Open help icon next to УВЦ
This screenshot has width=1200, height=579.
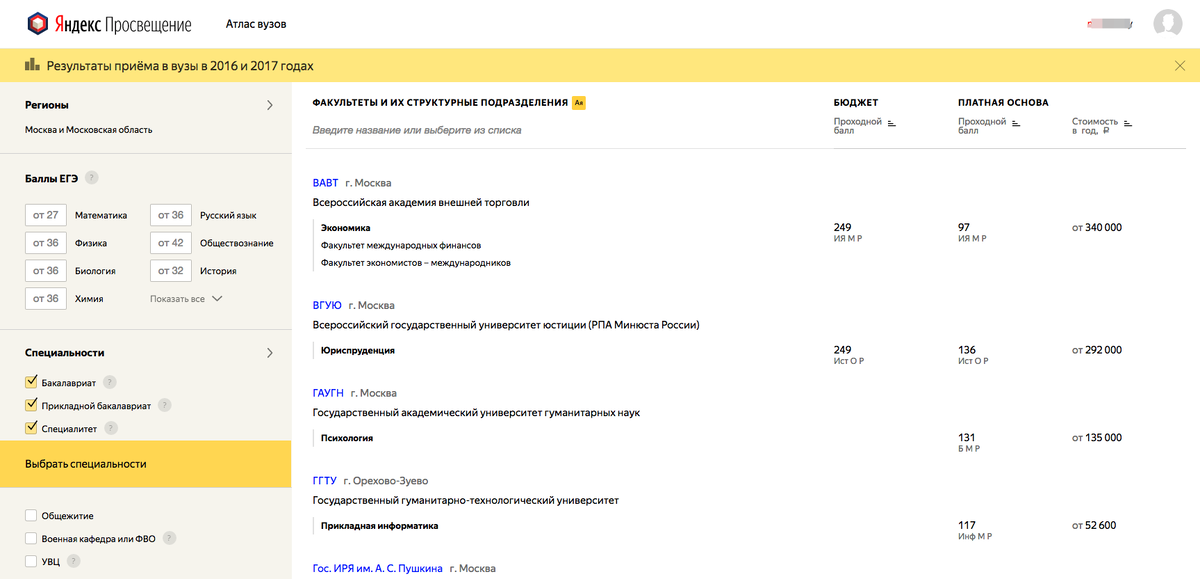(x=73, y=561)
